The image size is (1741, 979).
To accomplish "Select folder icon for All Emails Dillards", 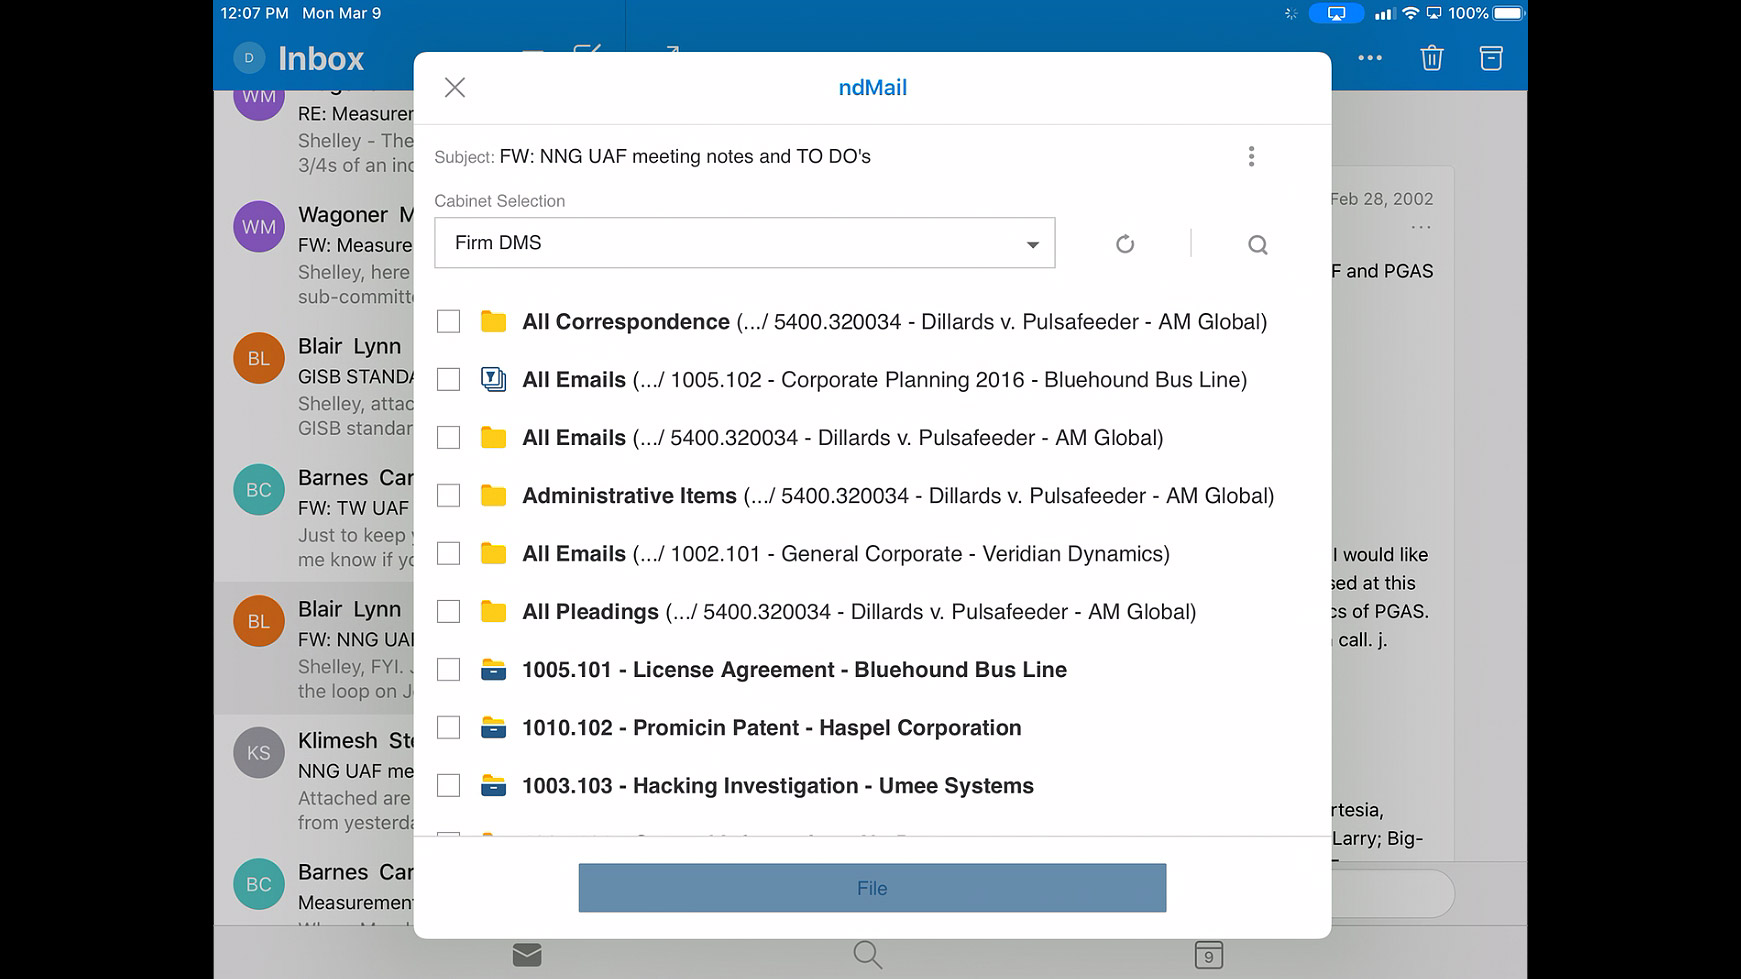I will (493, 438).
